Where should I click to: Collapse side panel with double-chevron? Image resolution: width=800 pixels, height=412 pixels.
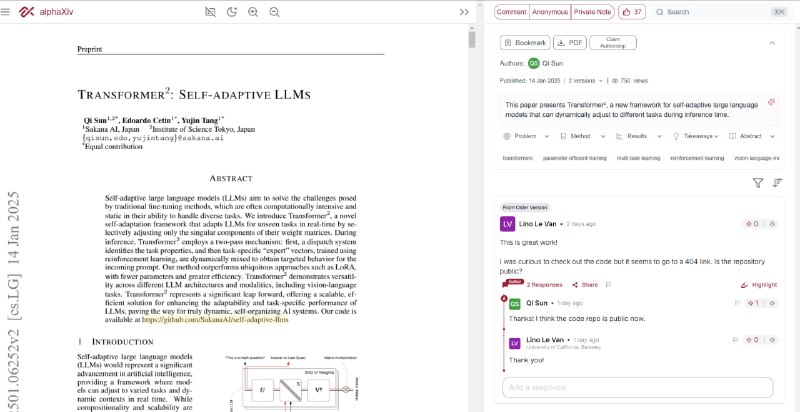click(464, 12)
